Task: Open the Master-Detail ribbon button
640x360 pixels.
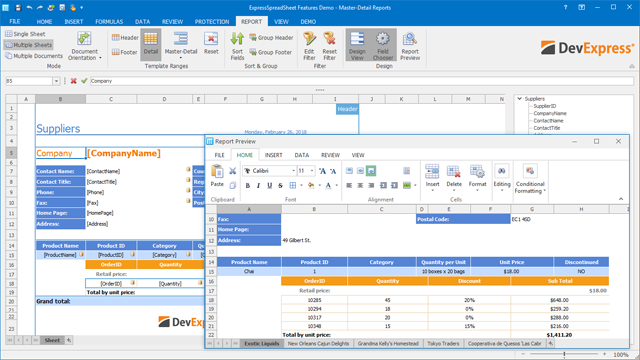Action: pos(181,45)
